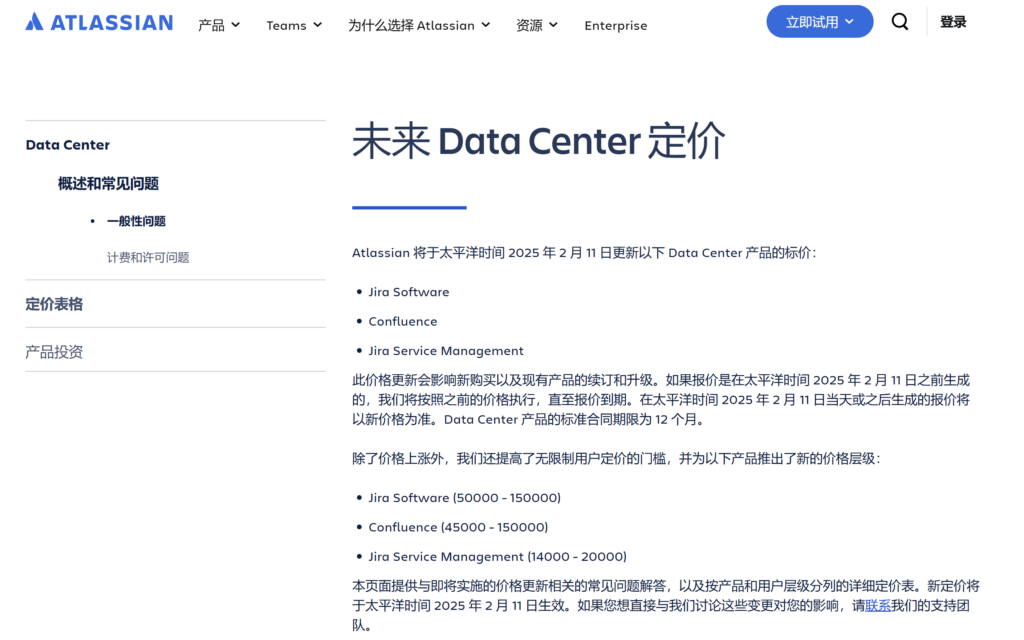The image size is (1024, 640).
Task: Click the Atlassian 'A' logo icon
Action: coord(35,21)
